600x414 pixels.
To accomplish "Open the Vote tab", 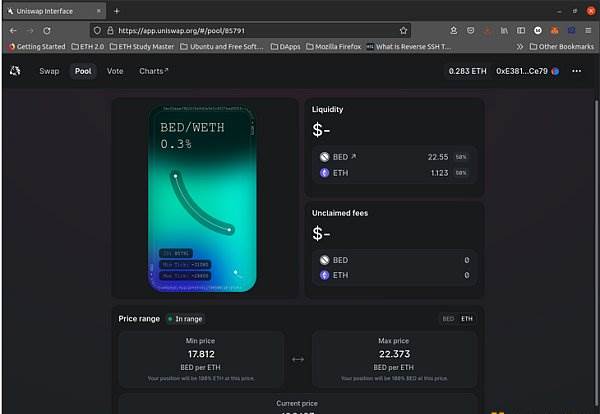I will coord(115,71).
